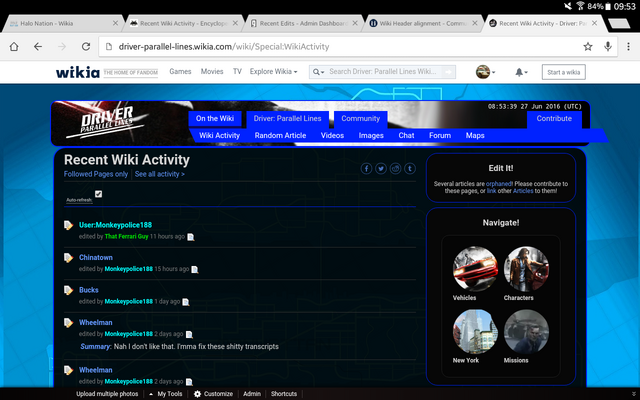Open Customize with gear icon

point(213,394)
